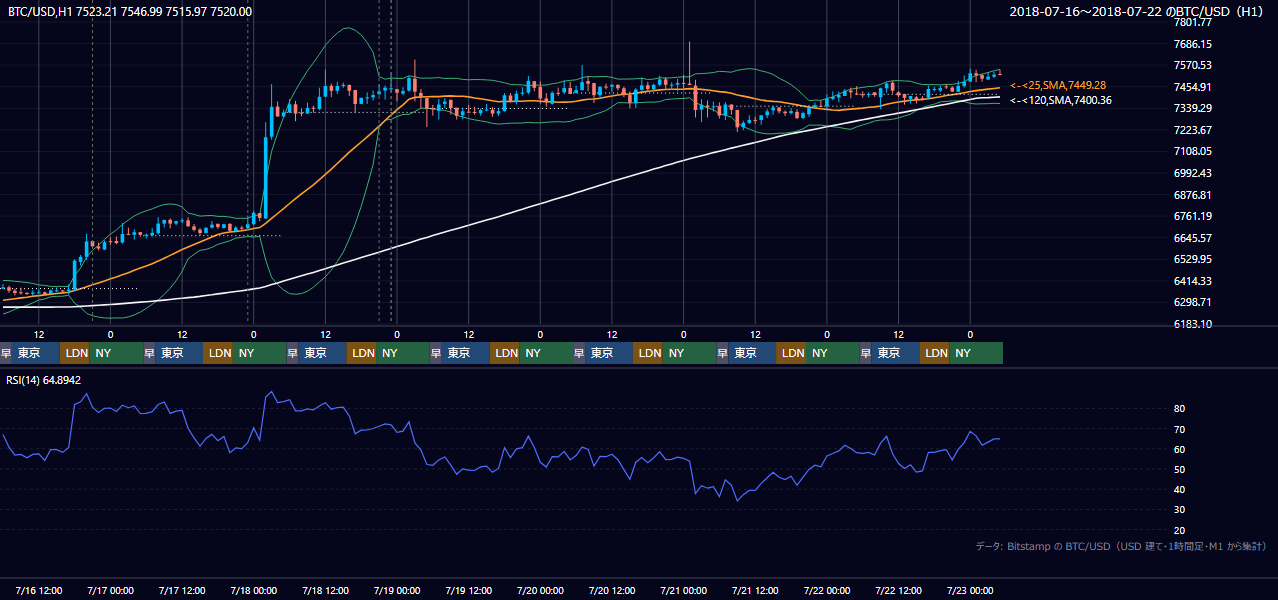Select time axis label 7/19 12:00
This screenshot has height=600, width=1278.
[469, 590]
